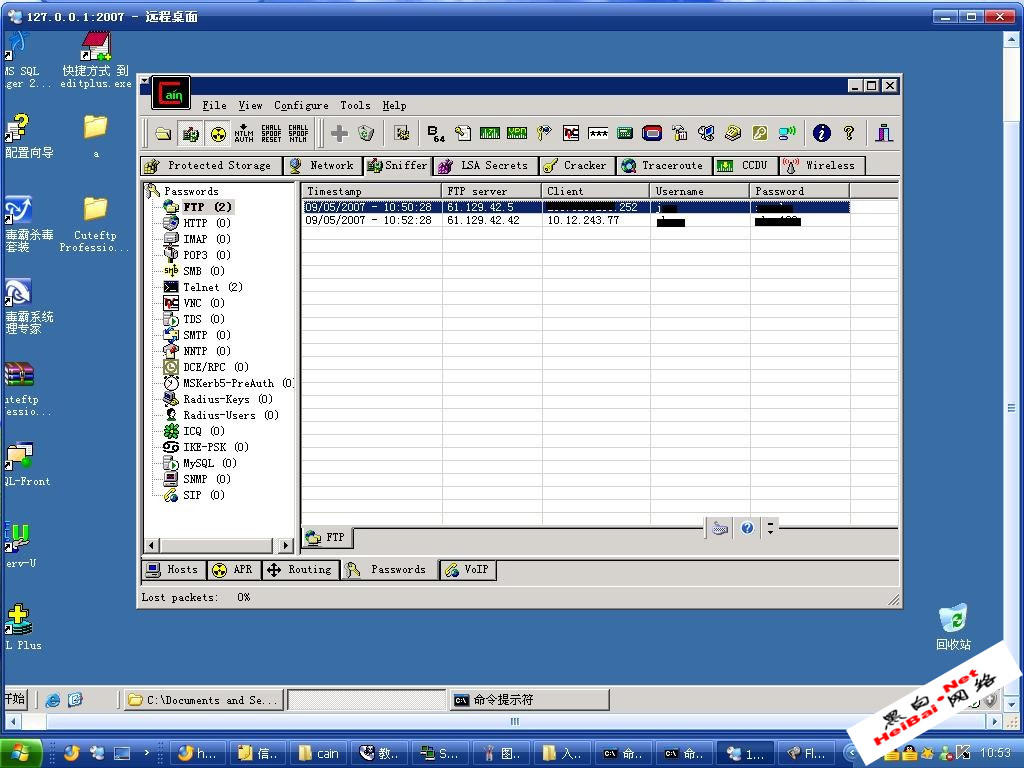
Task: Click the blue help icon below the table
Action: click(x=747, y=528)
